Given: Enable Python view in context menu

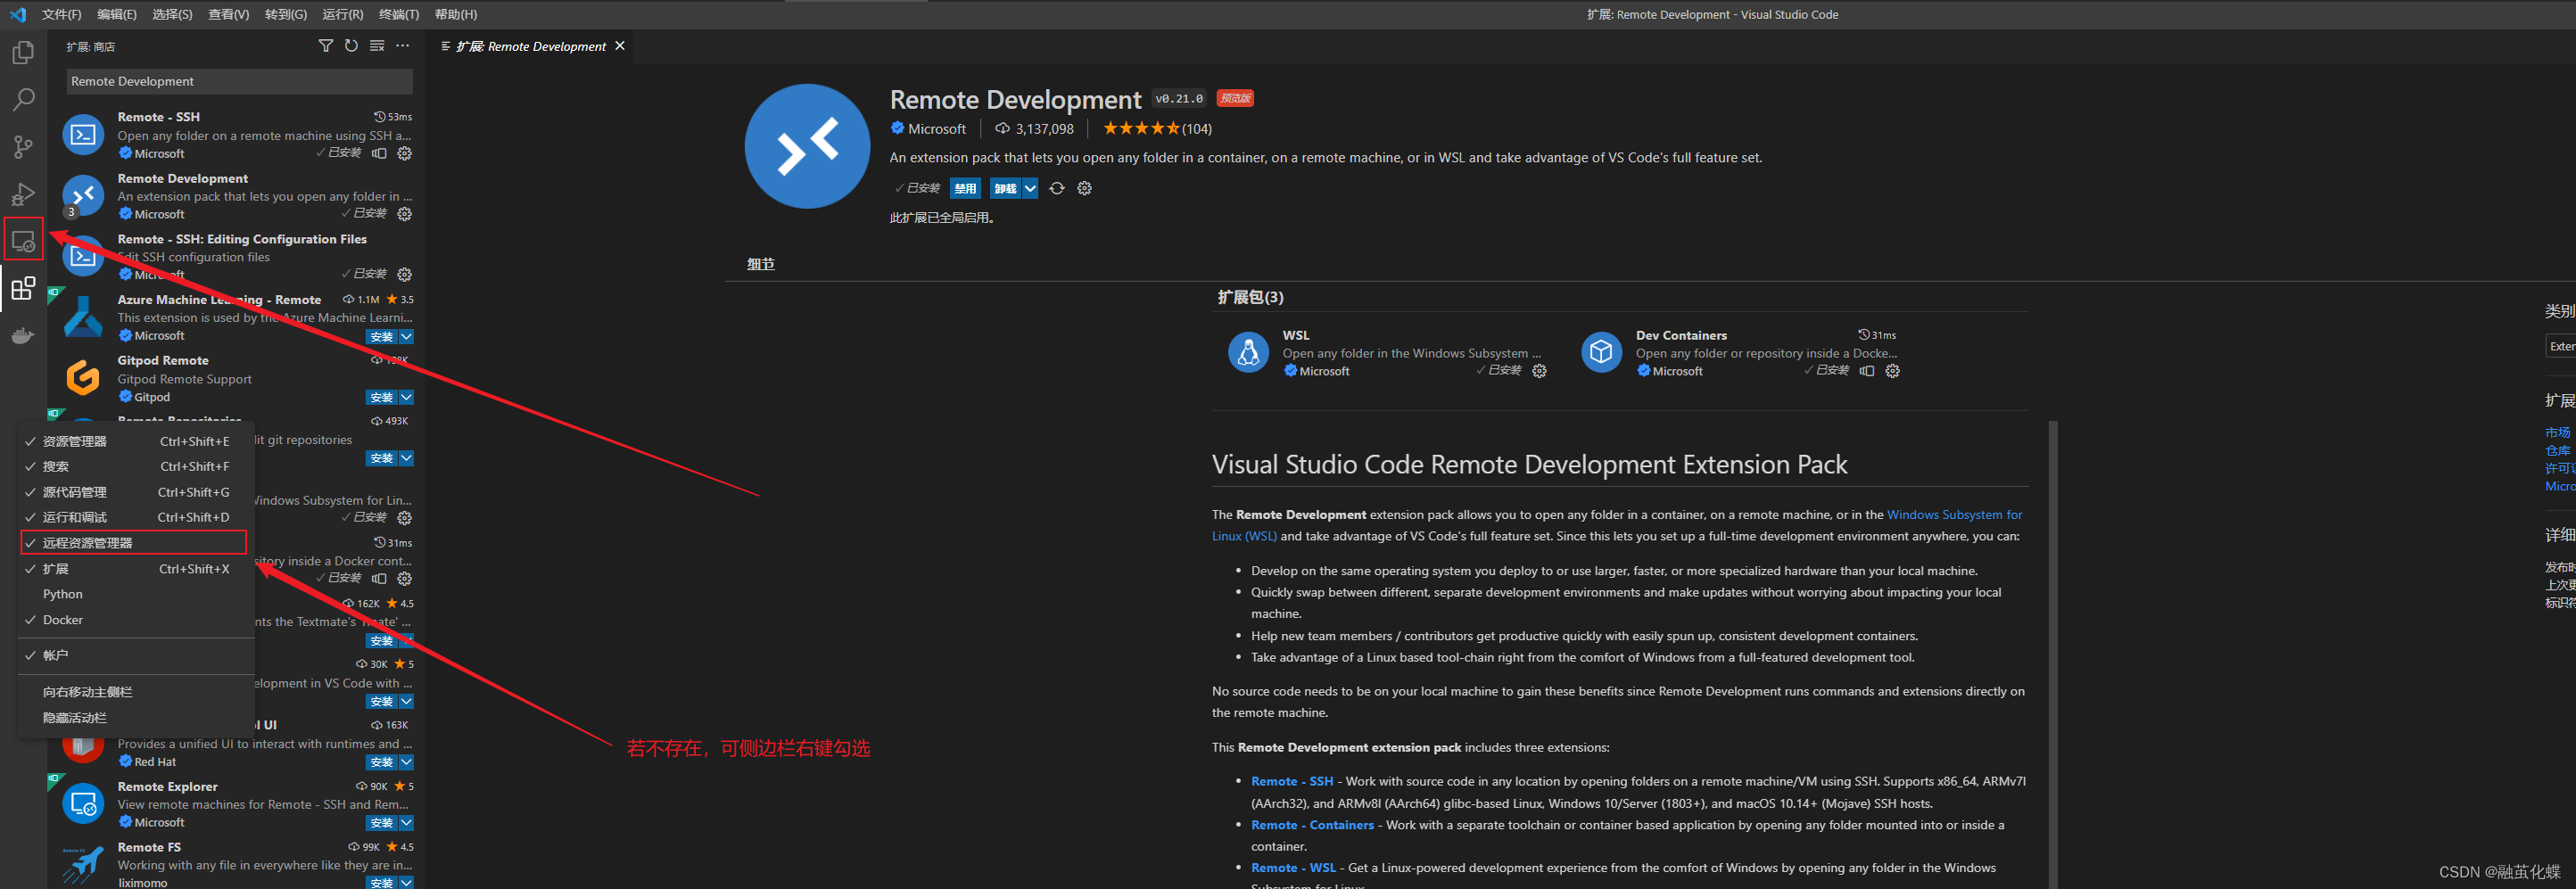Looking at the screenshot, I should tap(136, 594).
